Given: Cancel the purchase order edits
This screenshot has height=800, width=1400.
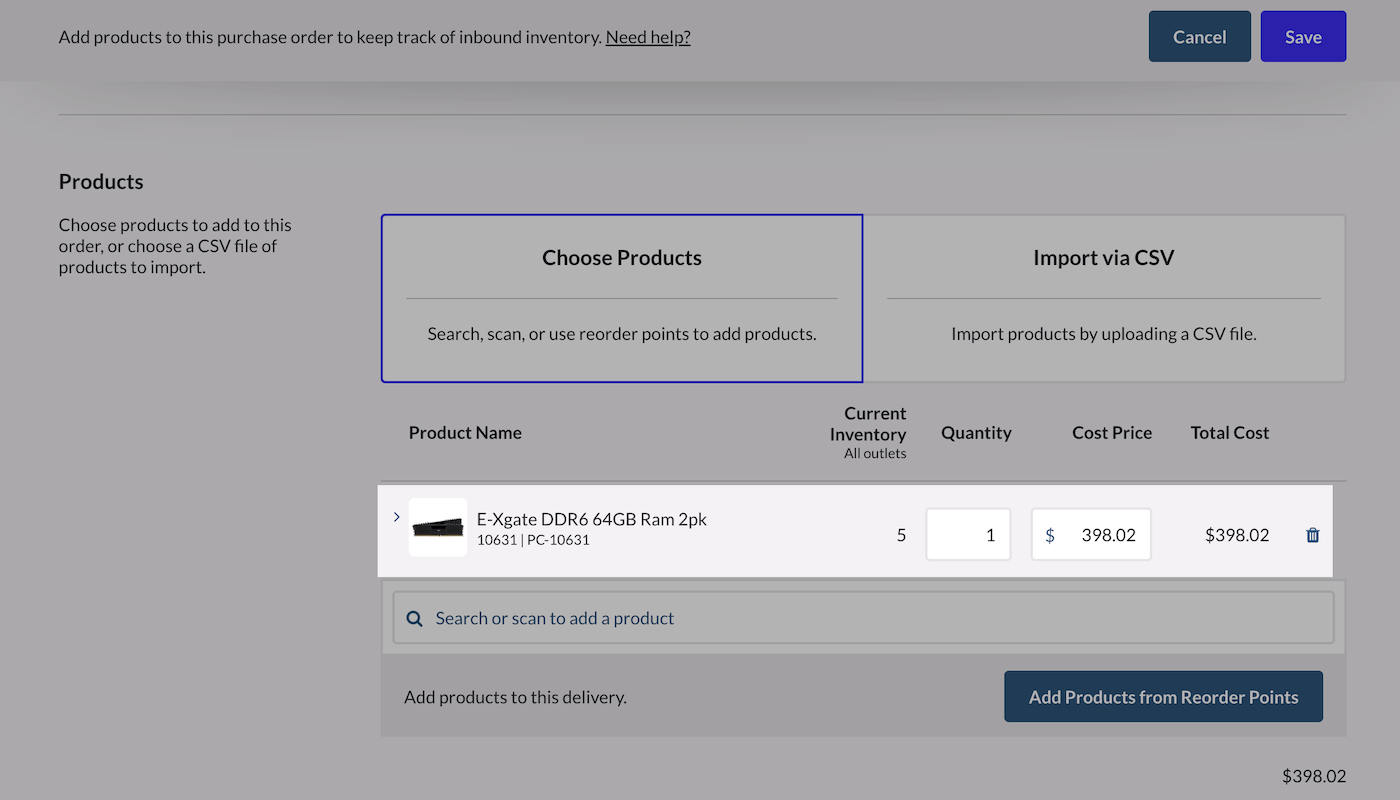Looking at the screenshot, I should point(1199,37).
